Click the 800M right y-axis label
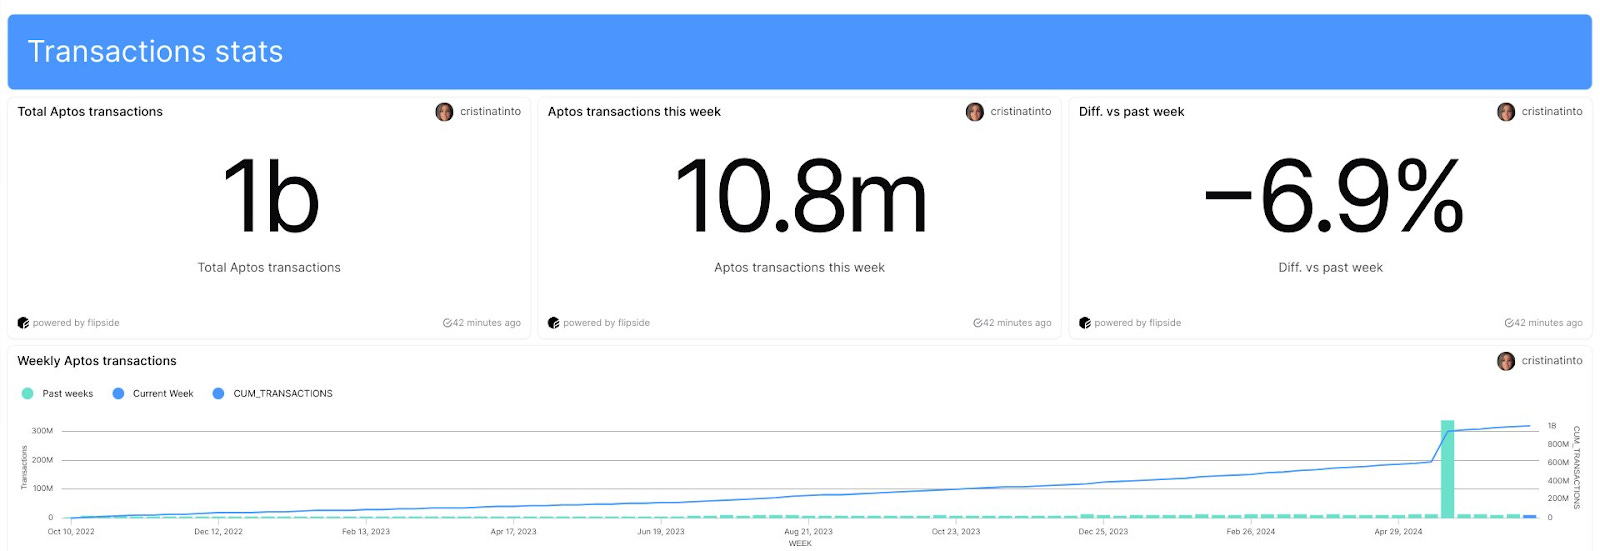The height and width of the screenshot is (551, 1600). (1558, 444)
